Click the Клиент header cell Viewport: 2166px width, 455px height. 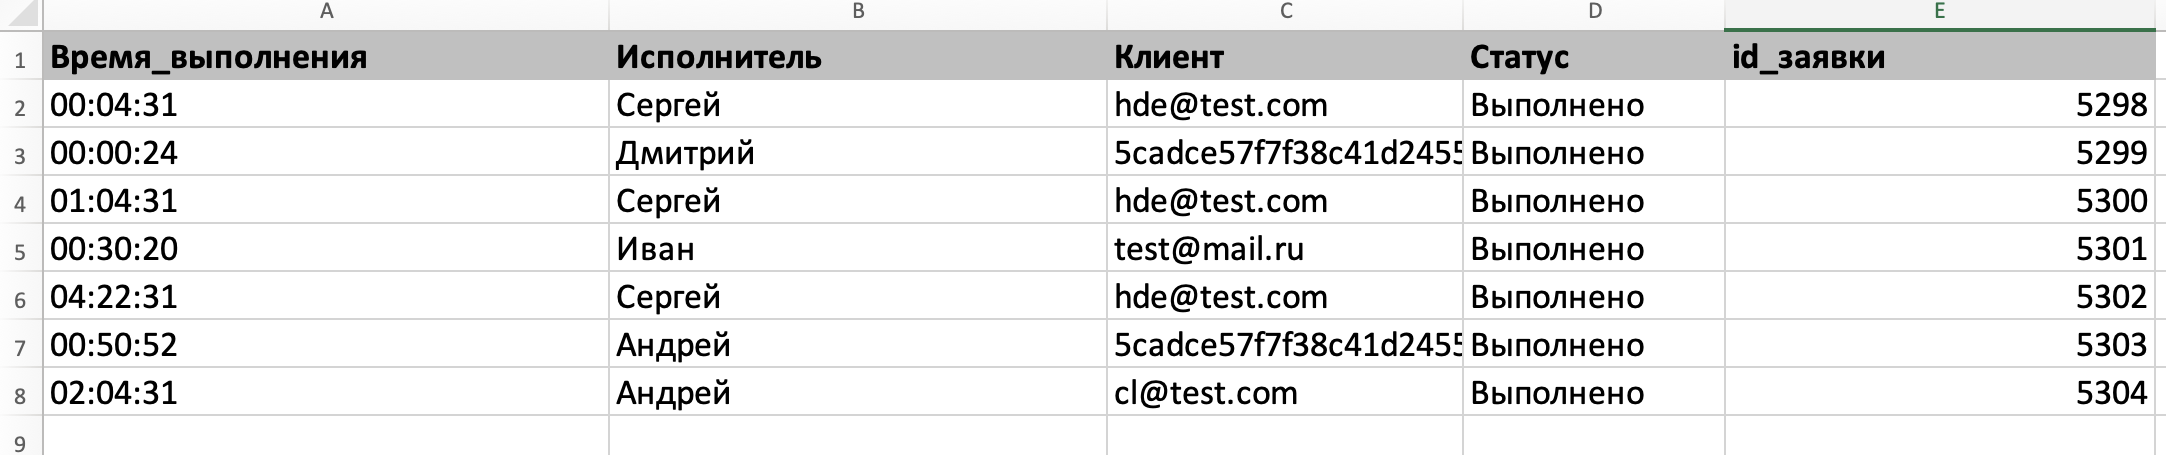(1285, 57)
